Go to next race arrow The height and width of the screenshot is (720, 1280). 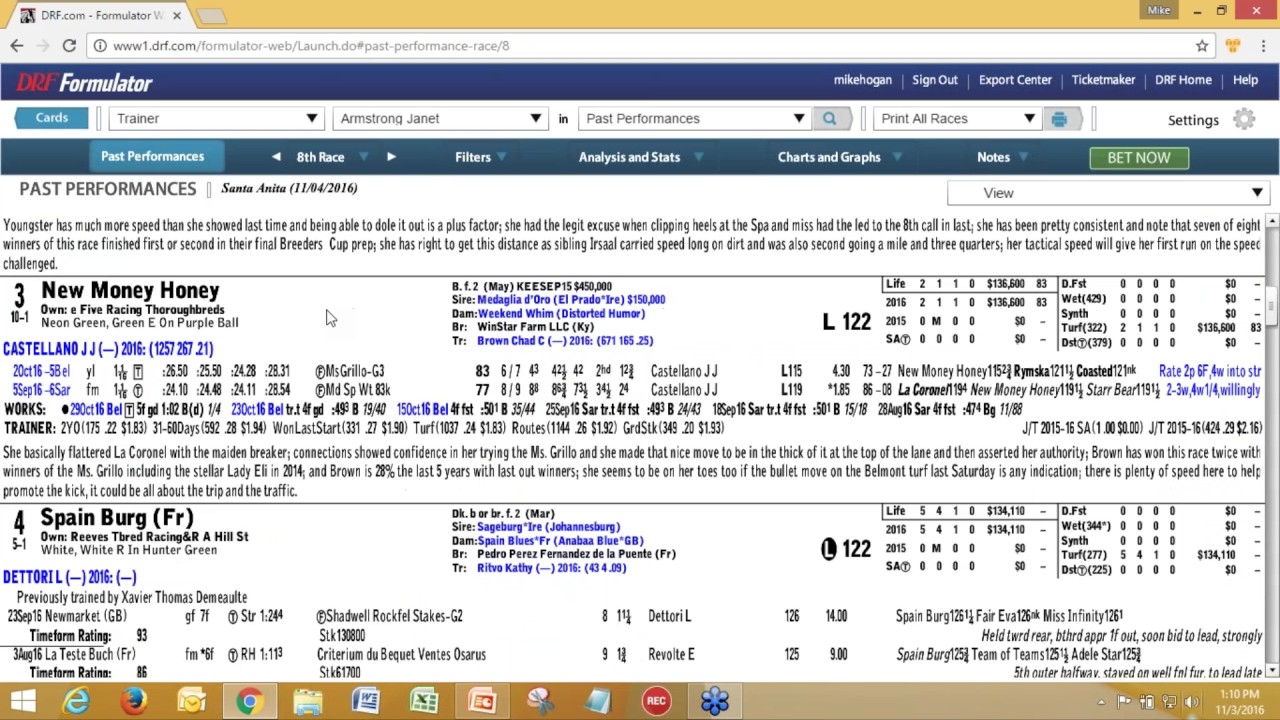pos(391,157)
